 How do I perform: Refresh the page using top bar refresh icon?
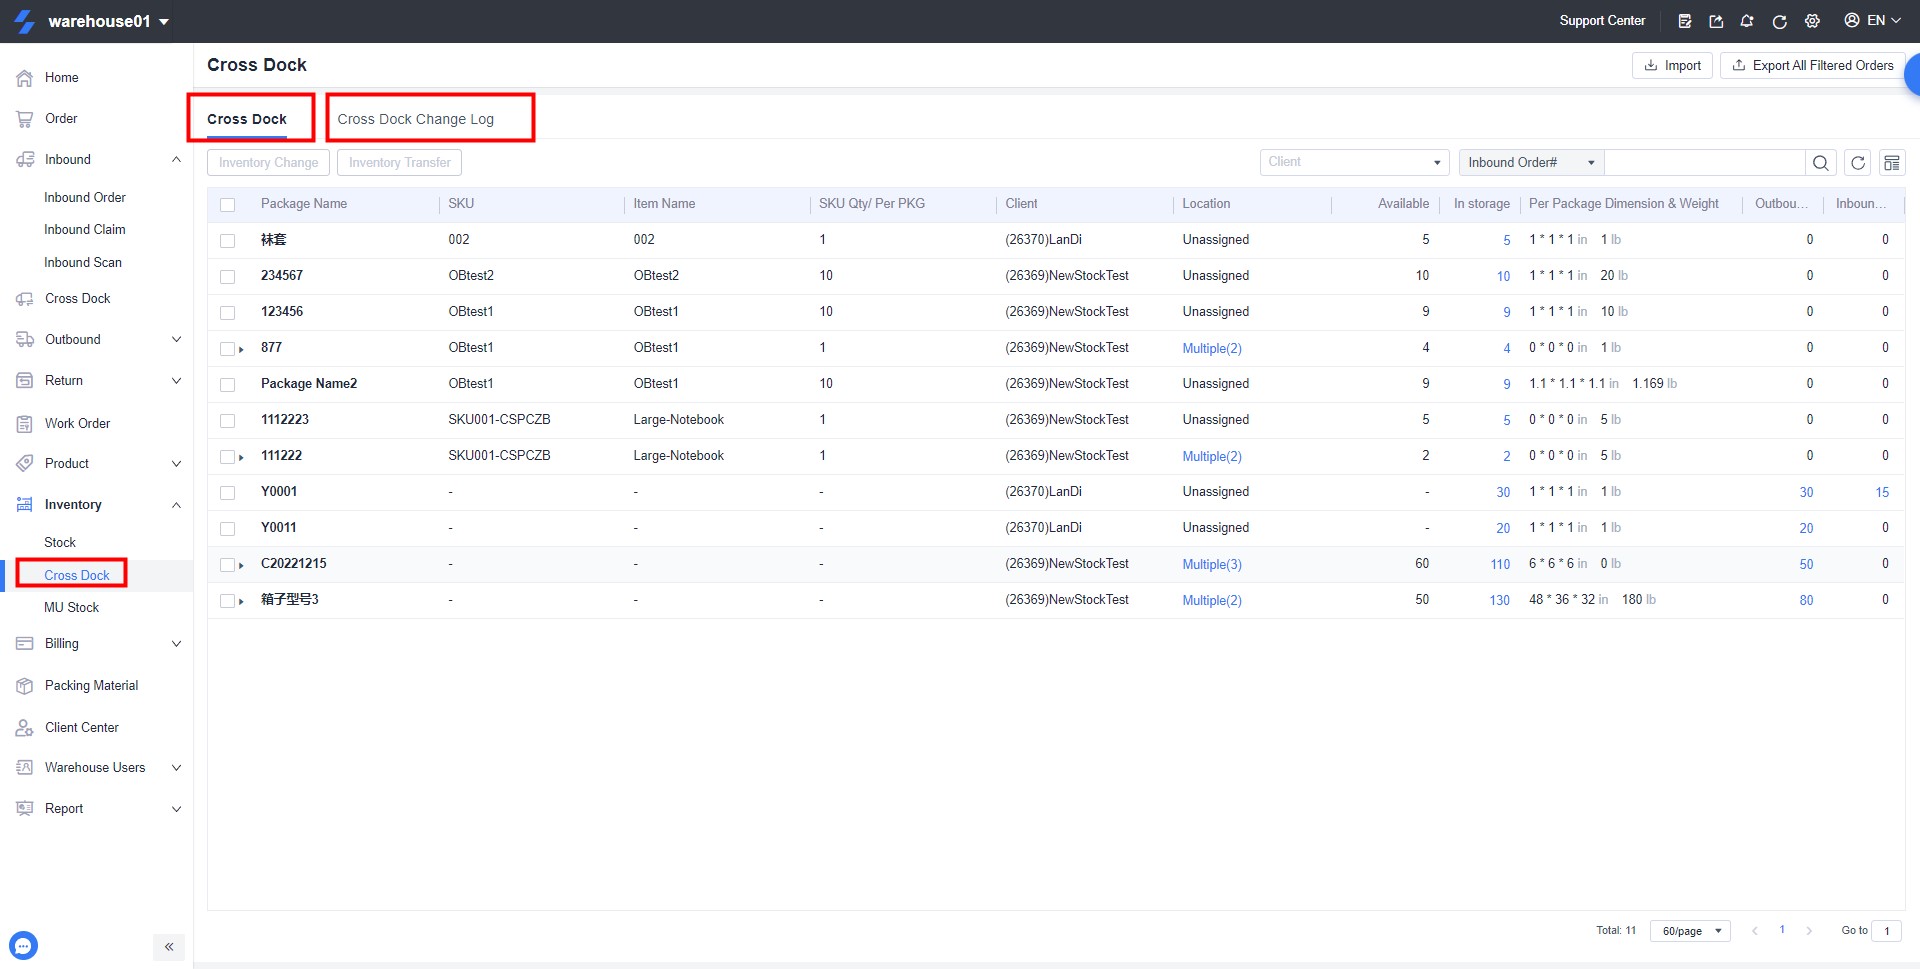[1780, 21]
